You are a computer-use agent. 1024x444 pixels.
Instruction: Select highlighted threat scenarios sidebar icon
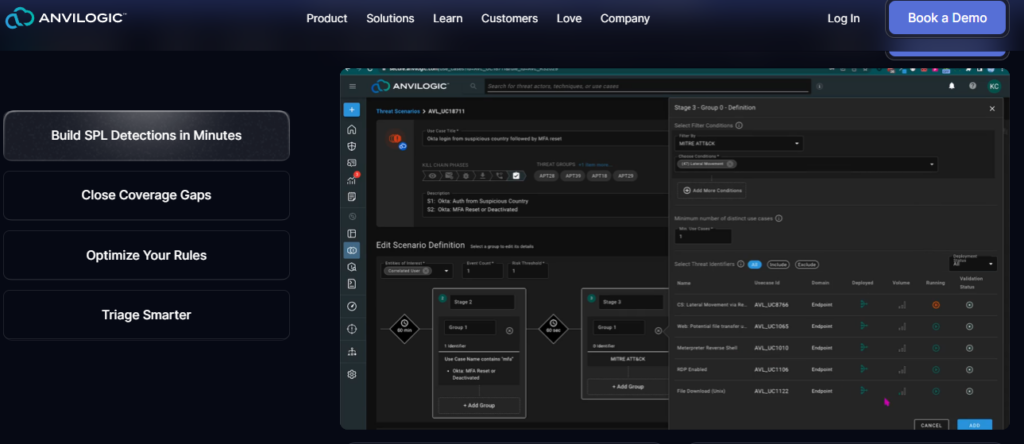[x=352, y=250]
